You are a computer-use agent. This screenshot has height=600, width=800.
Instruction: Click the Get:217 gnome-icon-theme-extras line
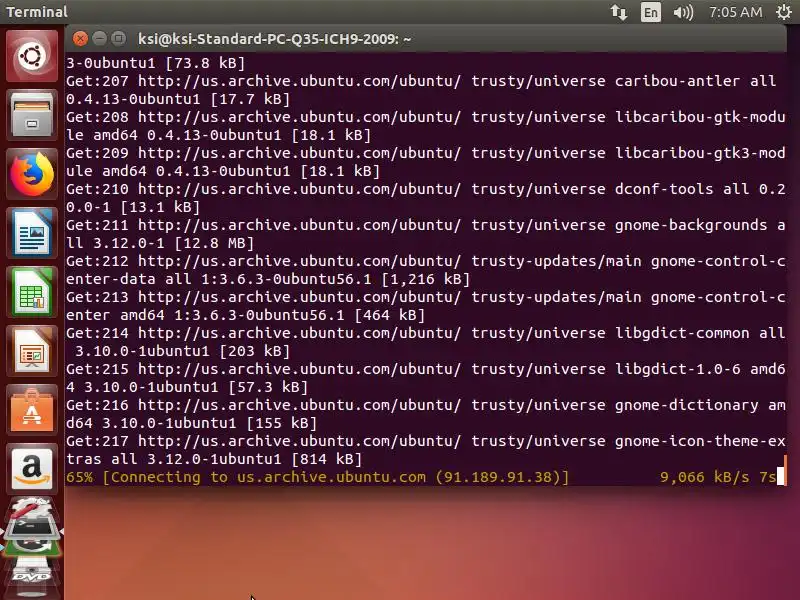coord(426,450)
